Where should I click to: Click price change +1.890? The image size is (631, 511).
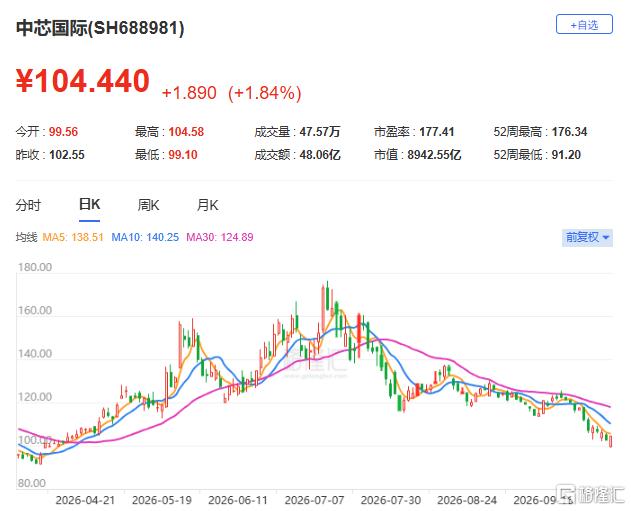point(189,93)
